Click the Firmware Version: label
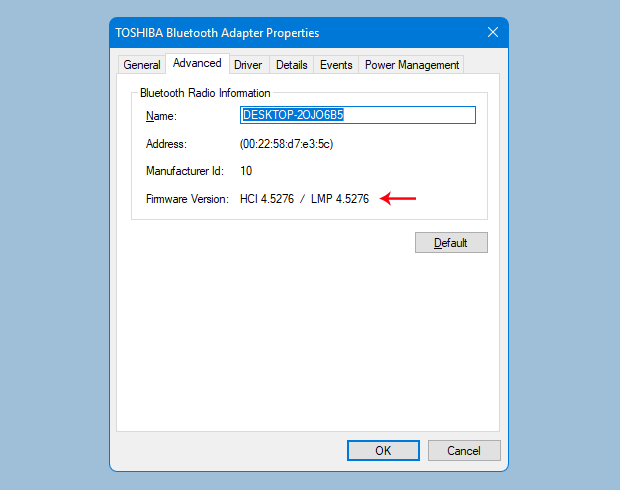 (187, 199)
